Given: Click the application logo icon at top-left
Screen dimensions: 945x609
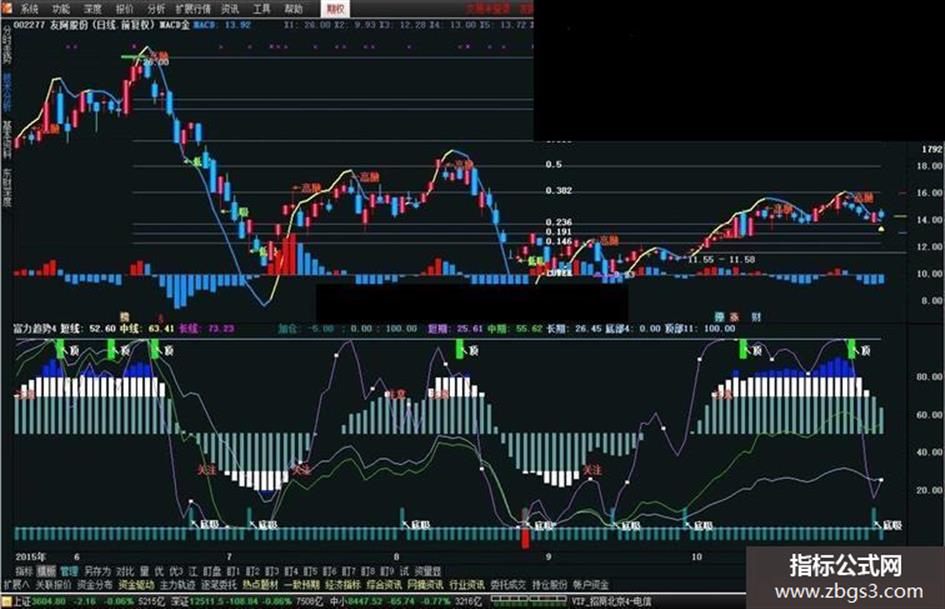Looking at the screenshot, I should 6,8.
